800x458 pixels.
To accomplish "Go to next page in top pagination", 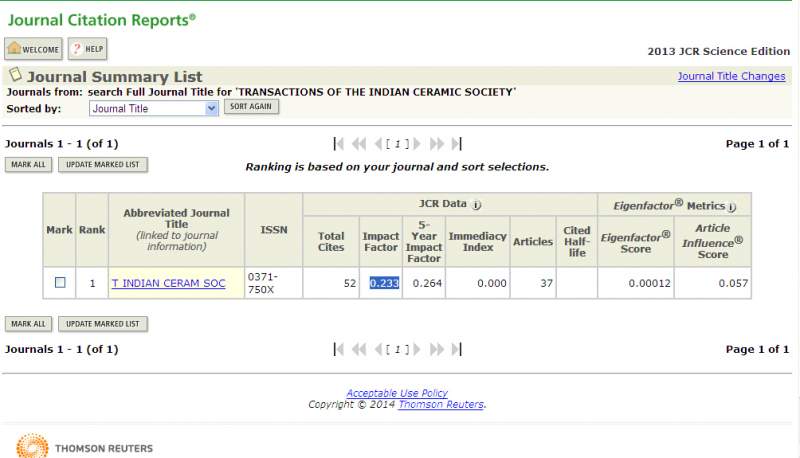I will tap(417, 144).
